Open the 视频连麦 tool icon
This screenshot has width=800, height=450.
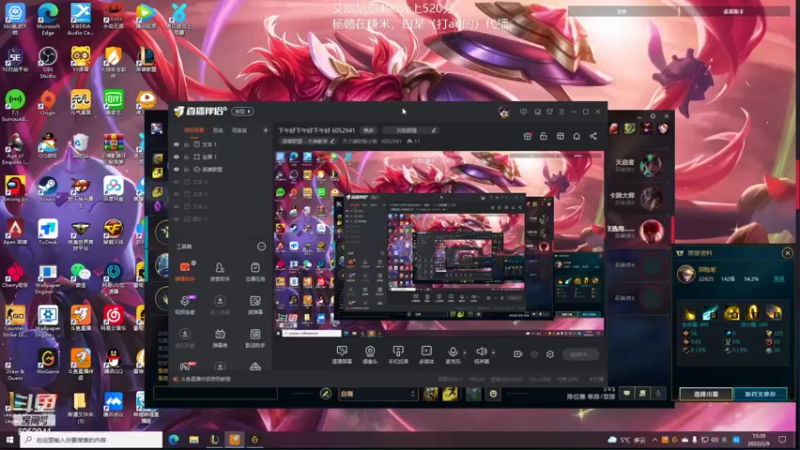[185, 304]
